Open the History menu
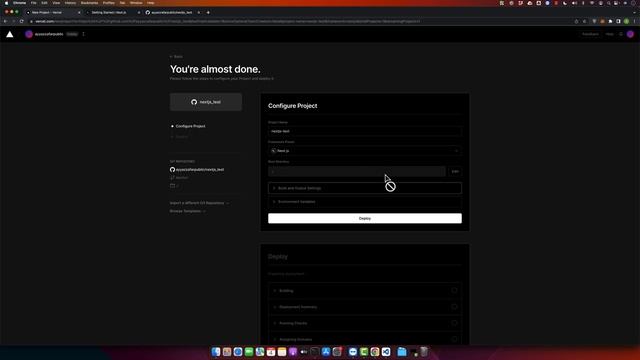Viewport: 640px width, 360px height. click(x=70, y=3)
